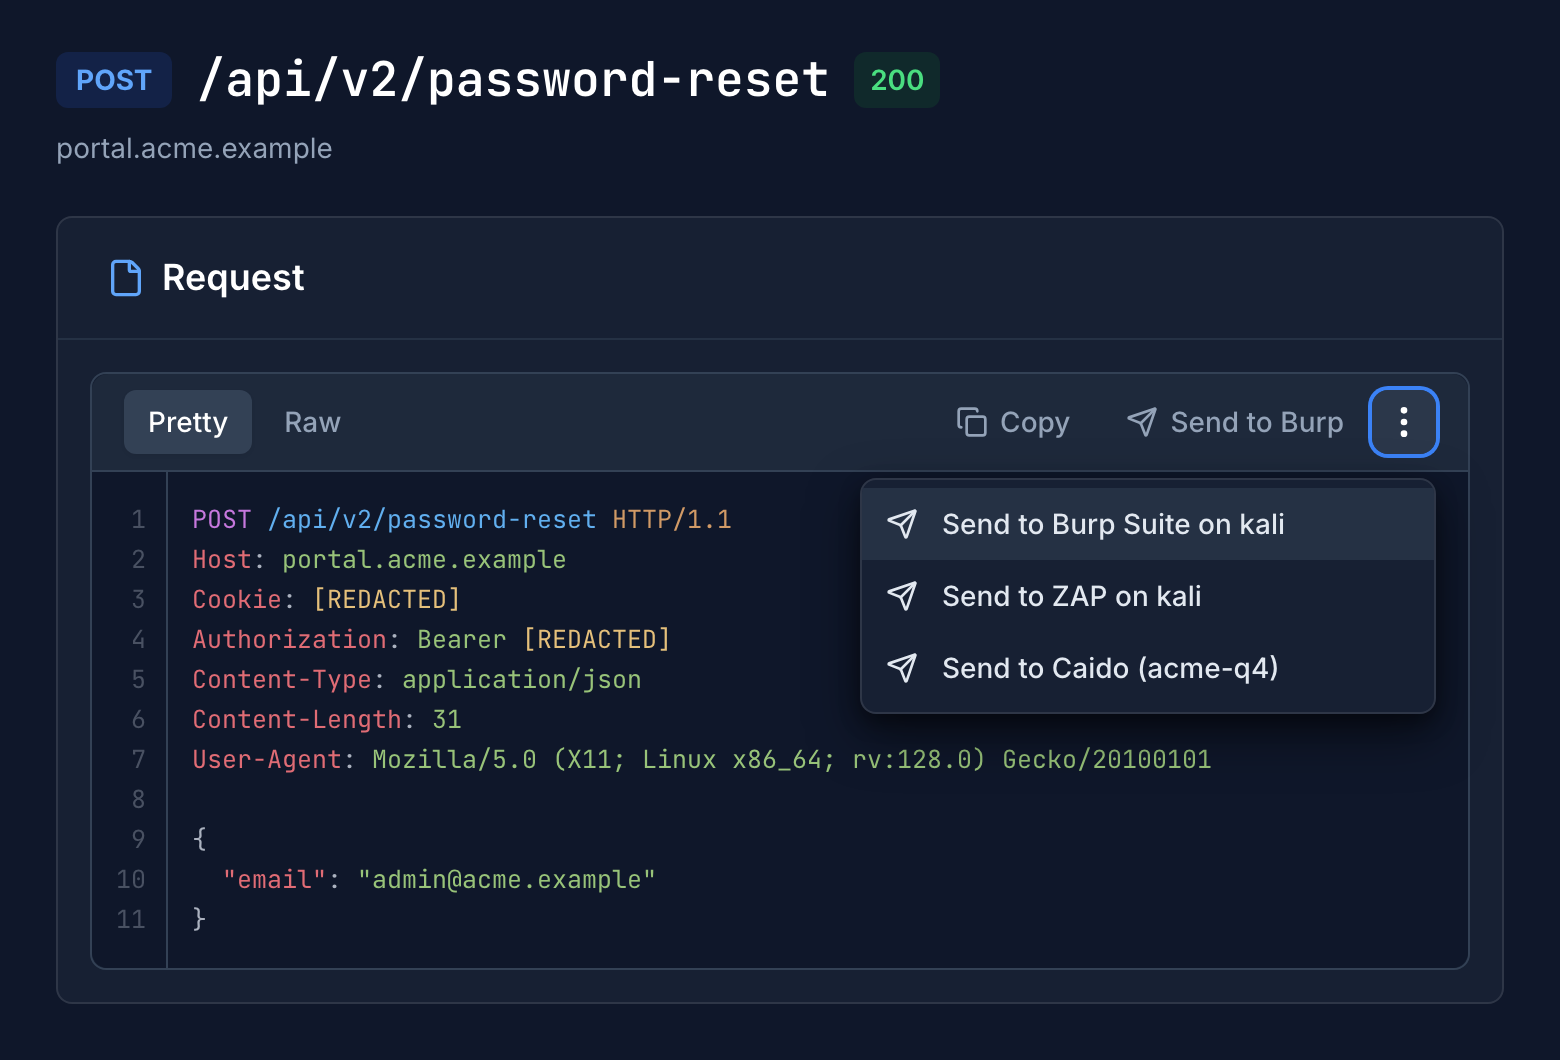Click the User-Agent Mozilla/5.0 line

702,759
